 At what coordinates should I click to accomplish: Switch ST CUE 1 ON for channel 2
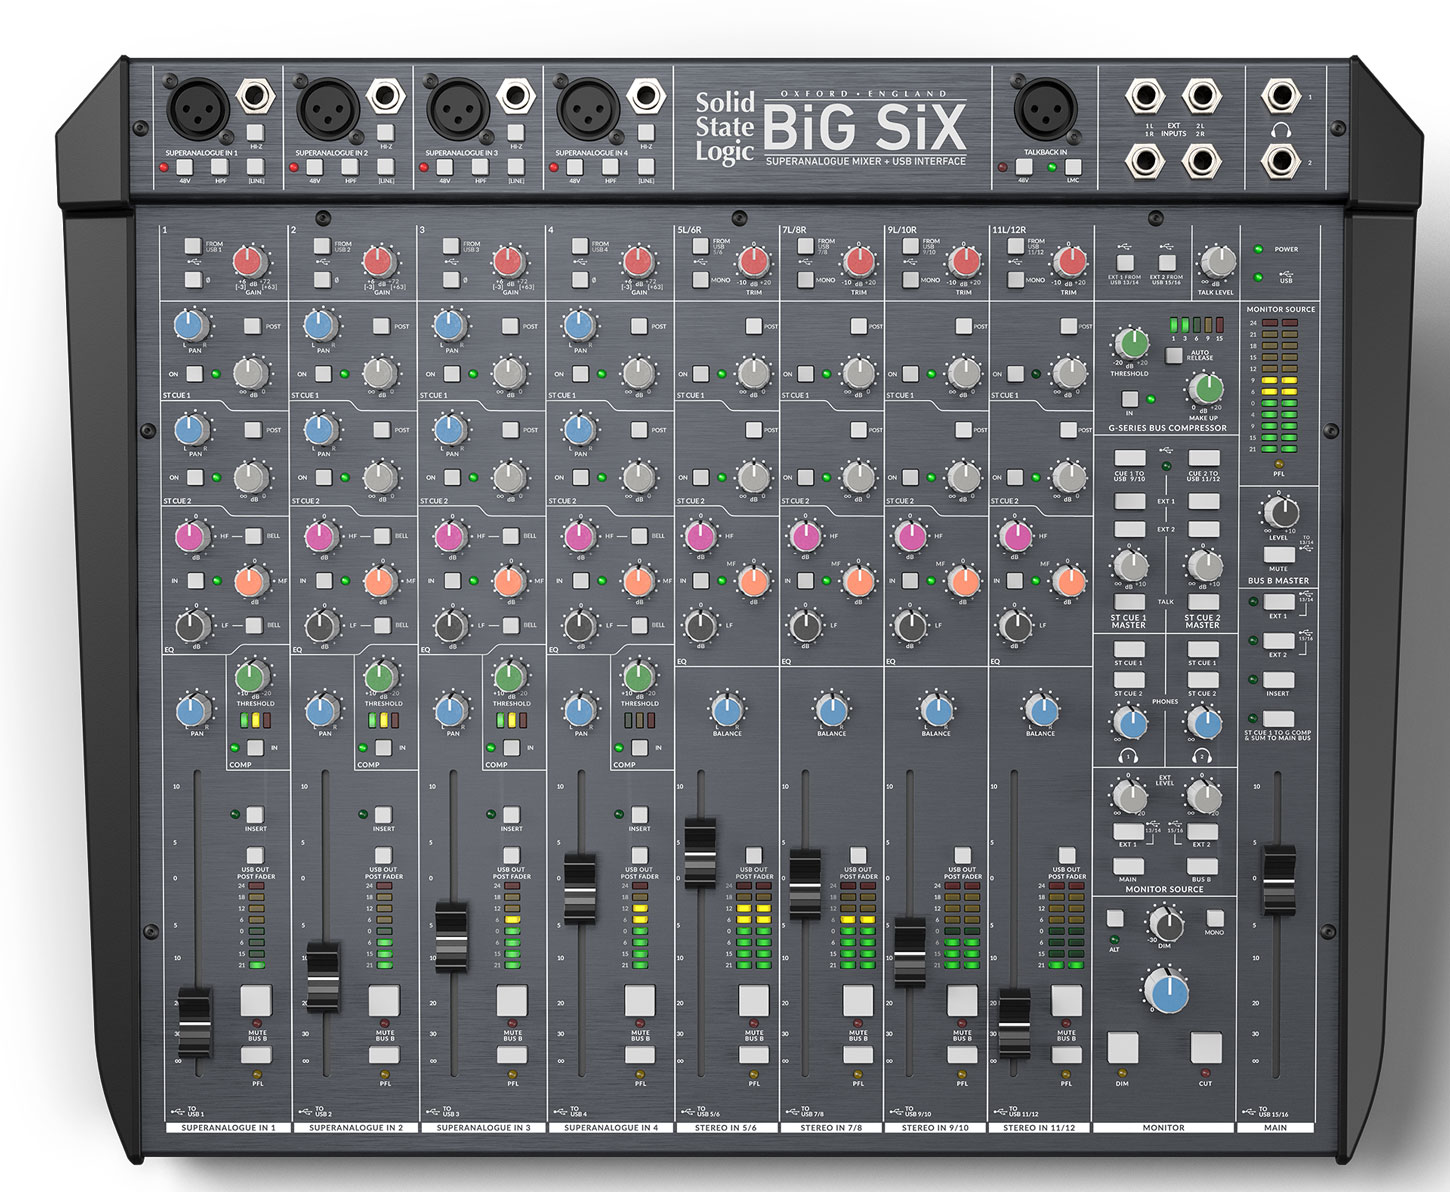tap(323, 374)
